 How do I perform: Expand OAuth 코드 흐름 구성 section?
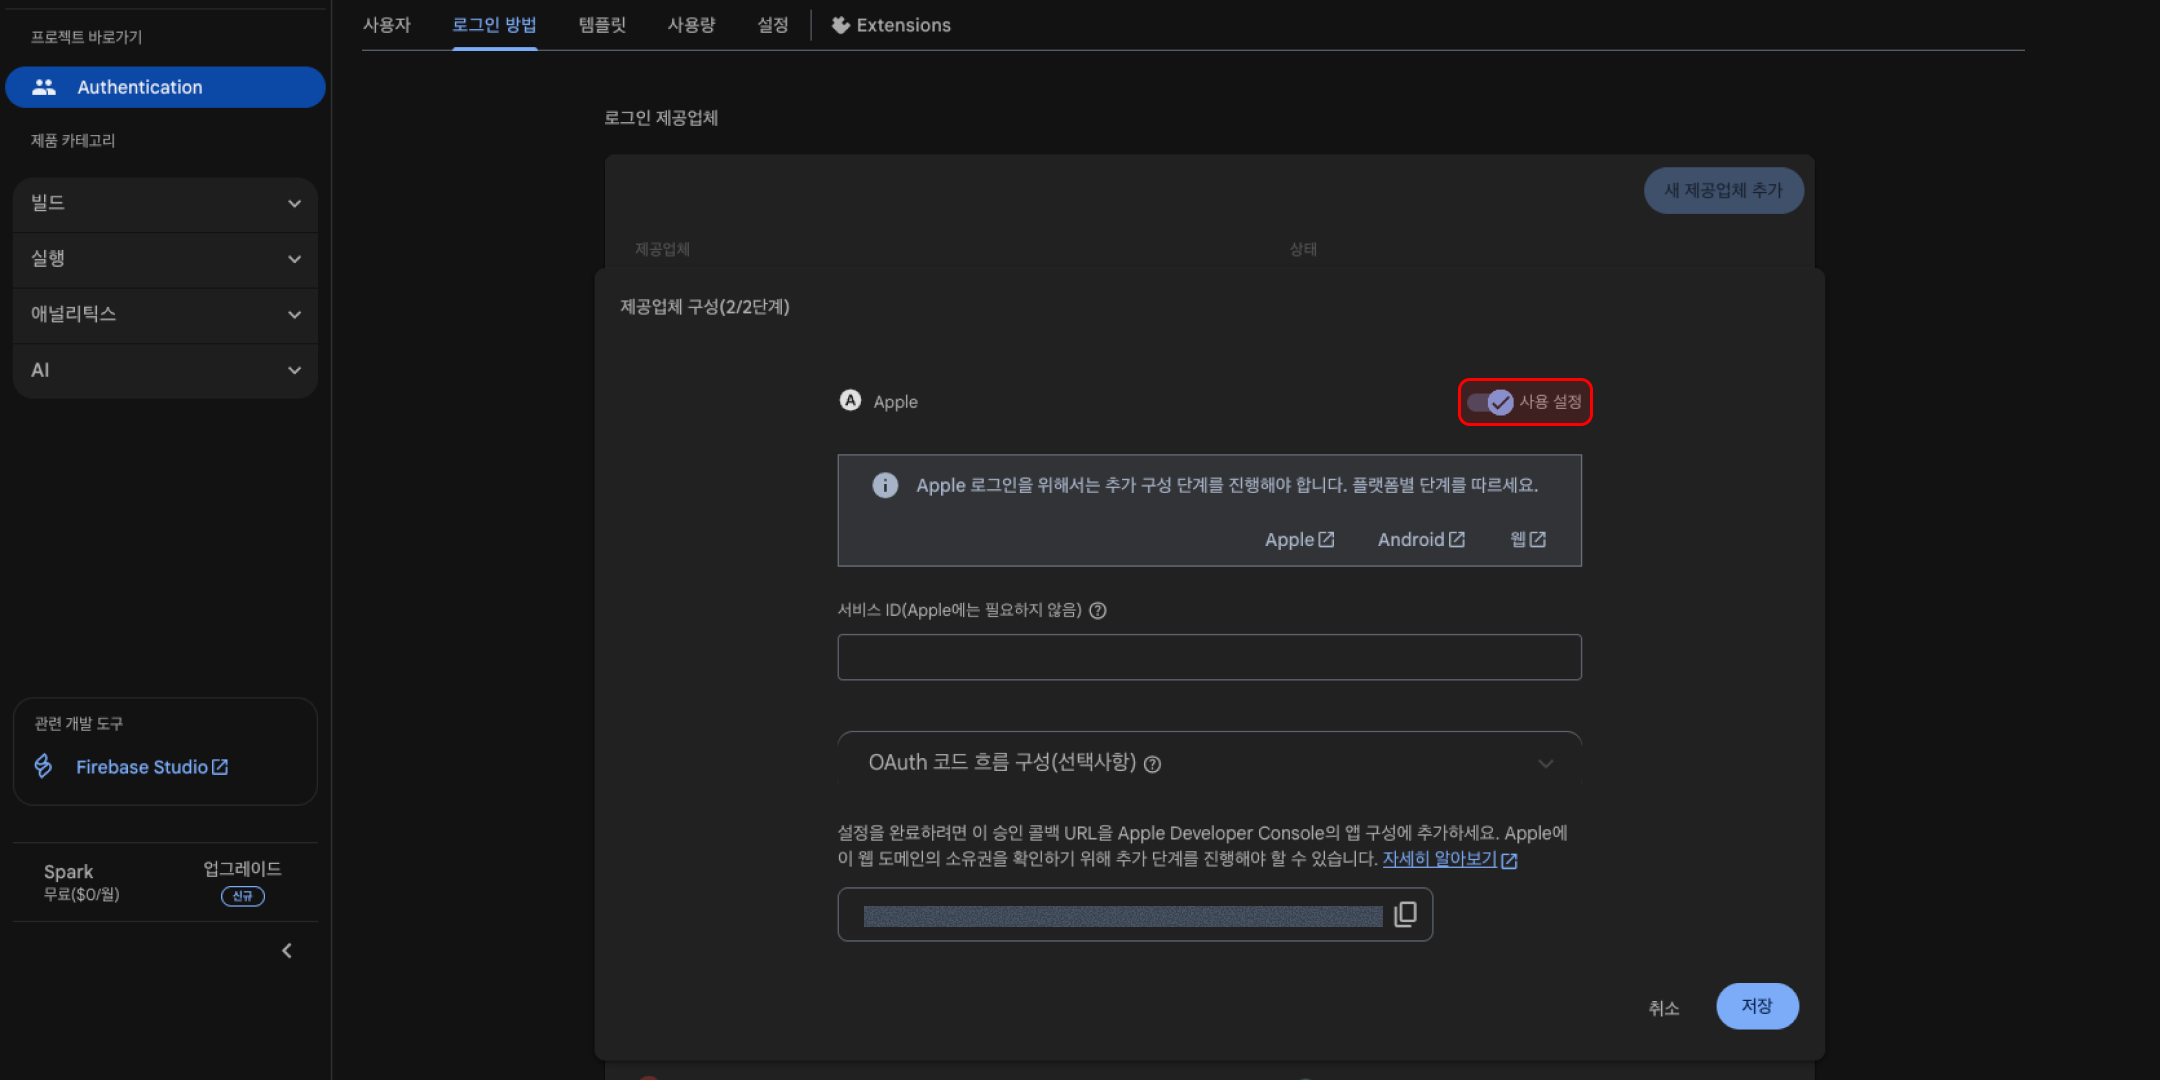[x=1546, y=764]
